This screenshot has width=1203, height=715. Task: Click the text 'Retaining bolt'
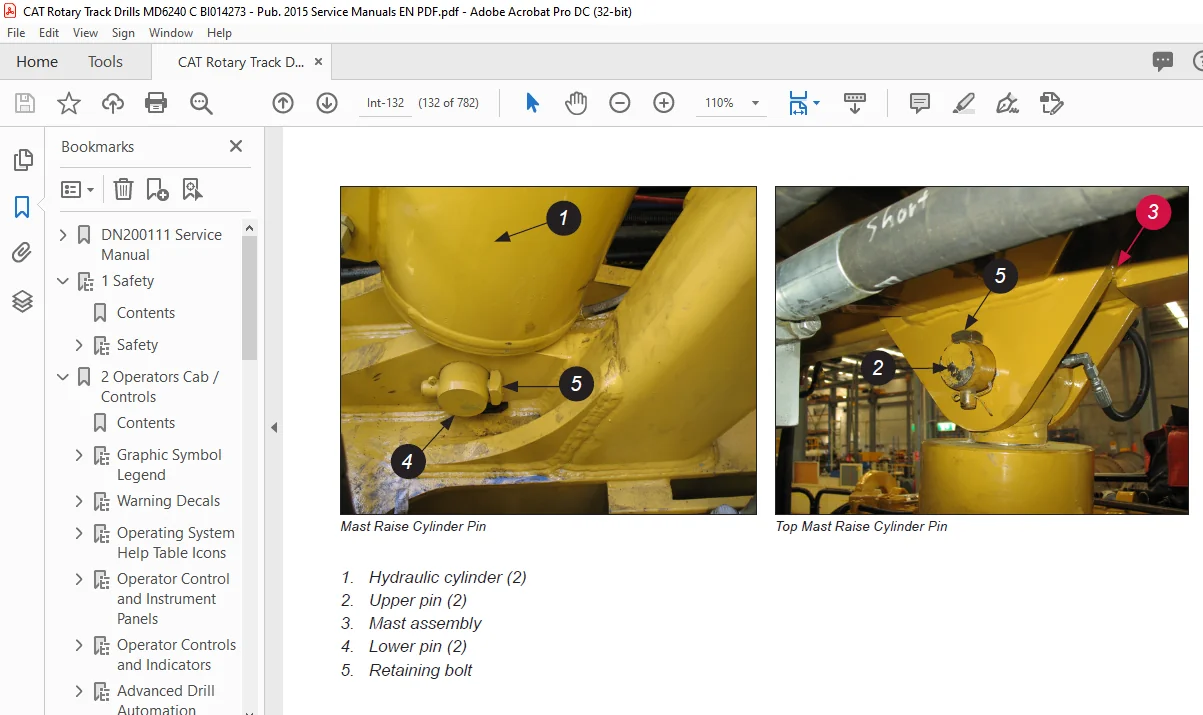click(x=420, y=670)
